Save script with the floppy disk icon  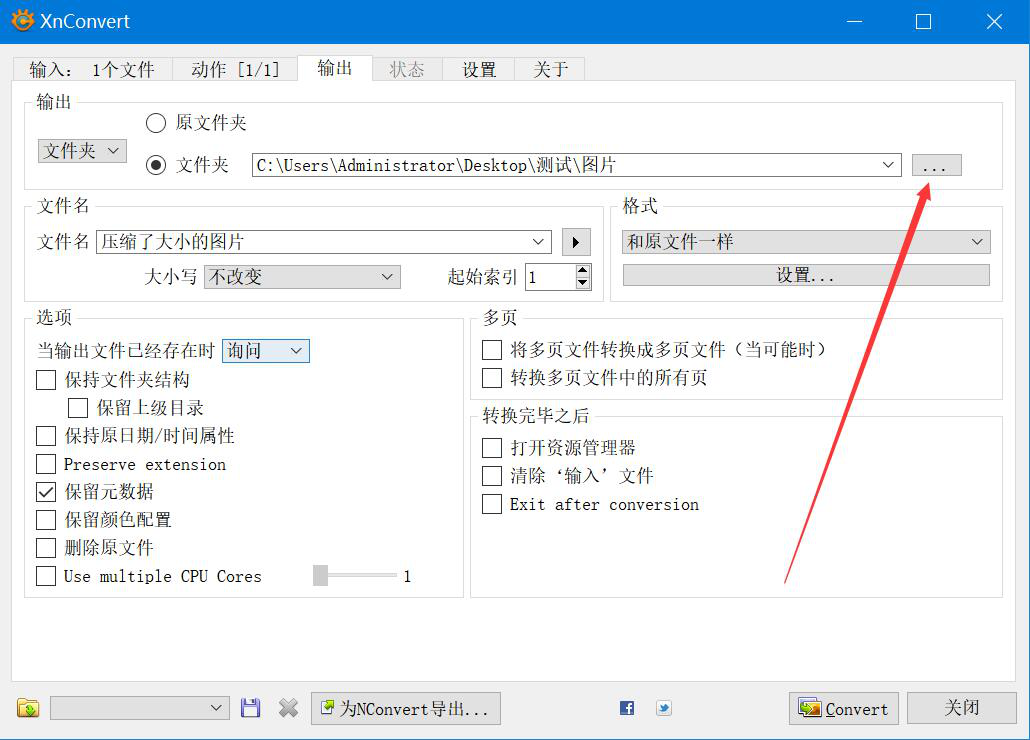[250, 708]
